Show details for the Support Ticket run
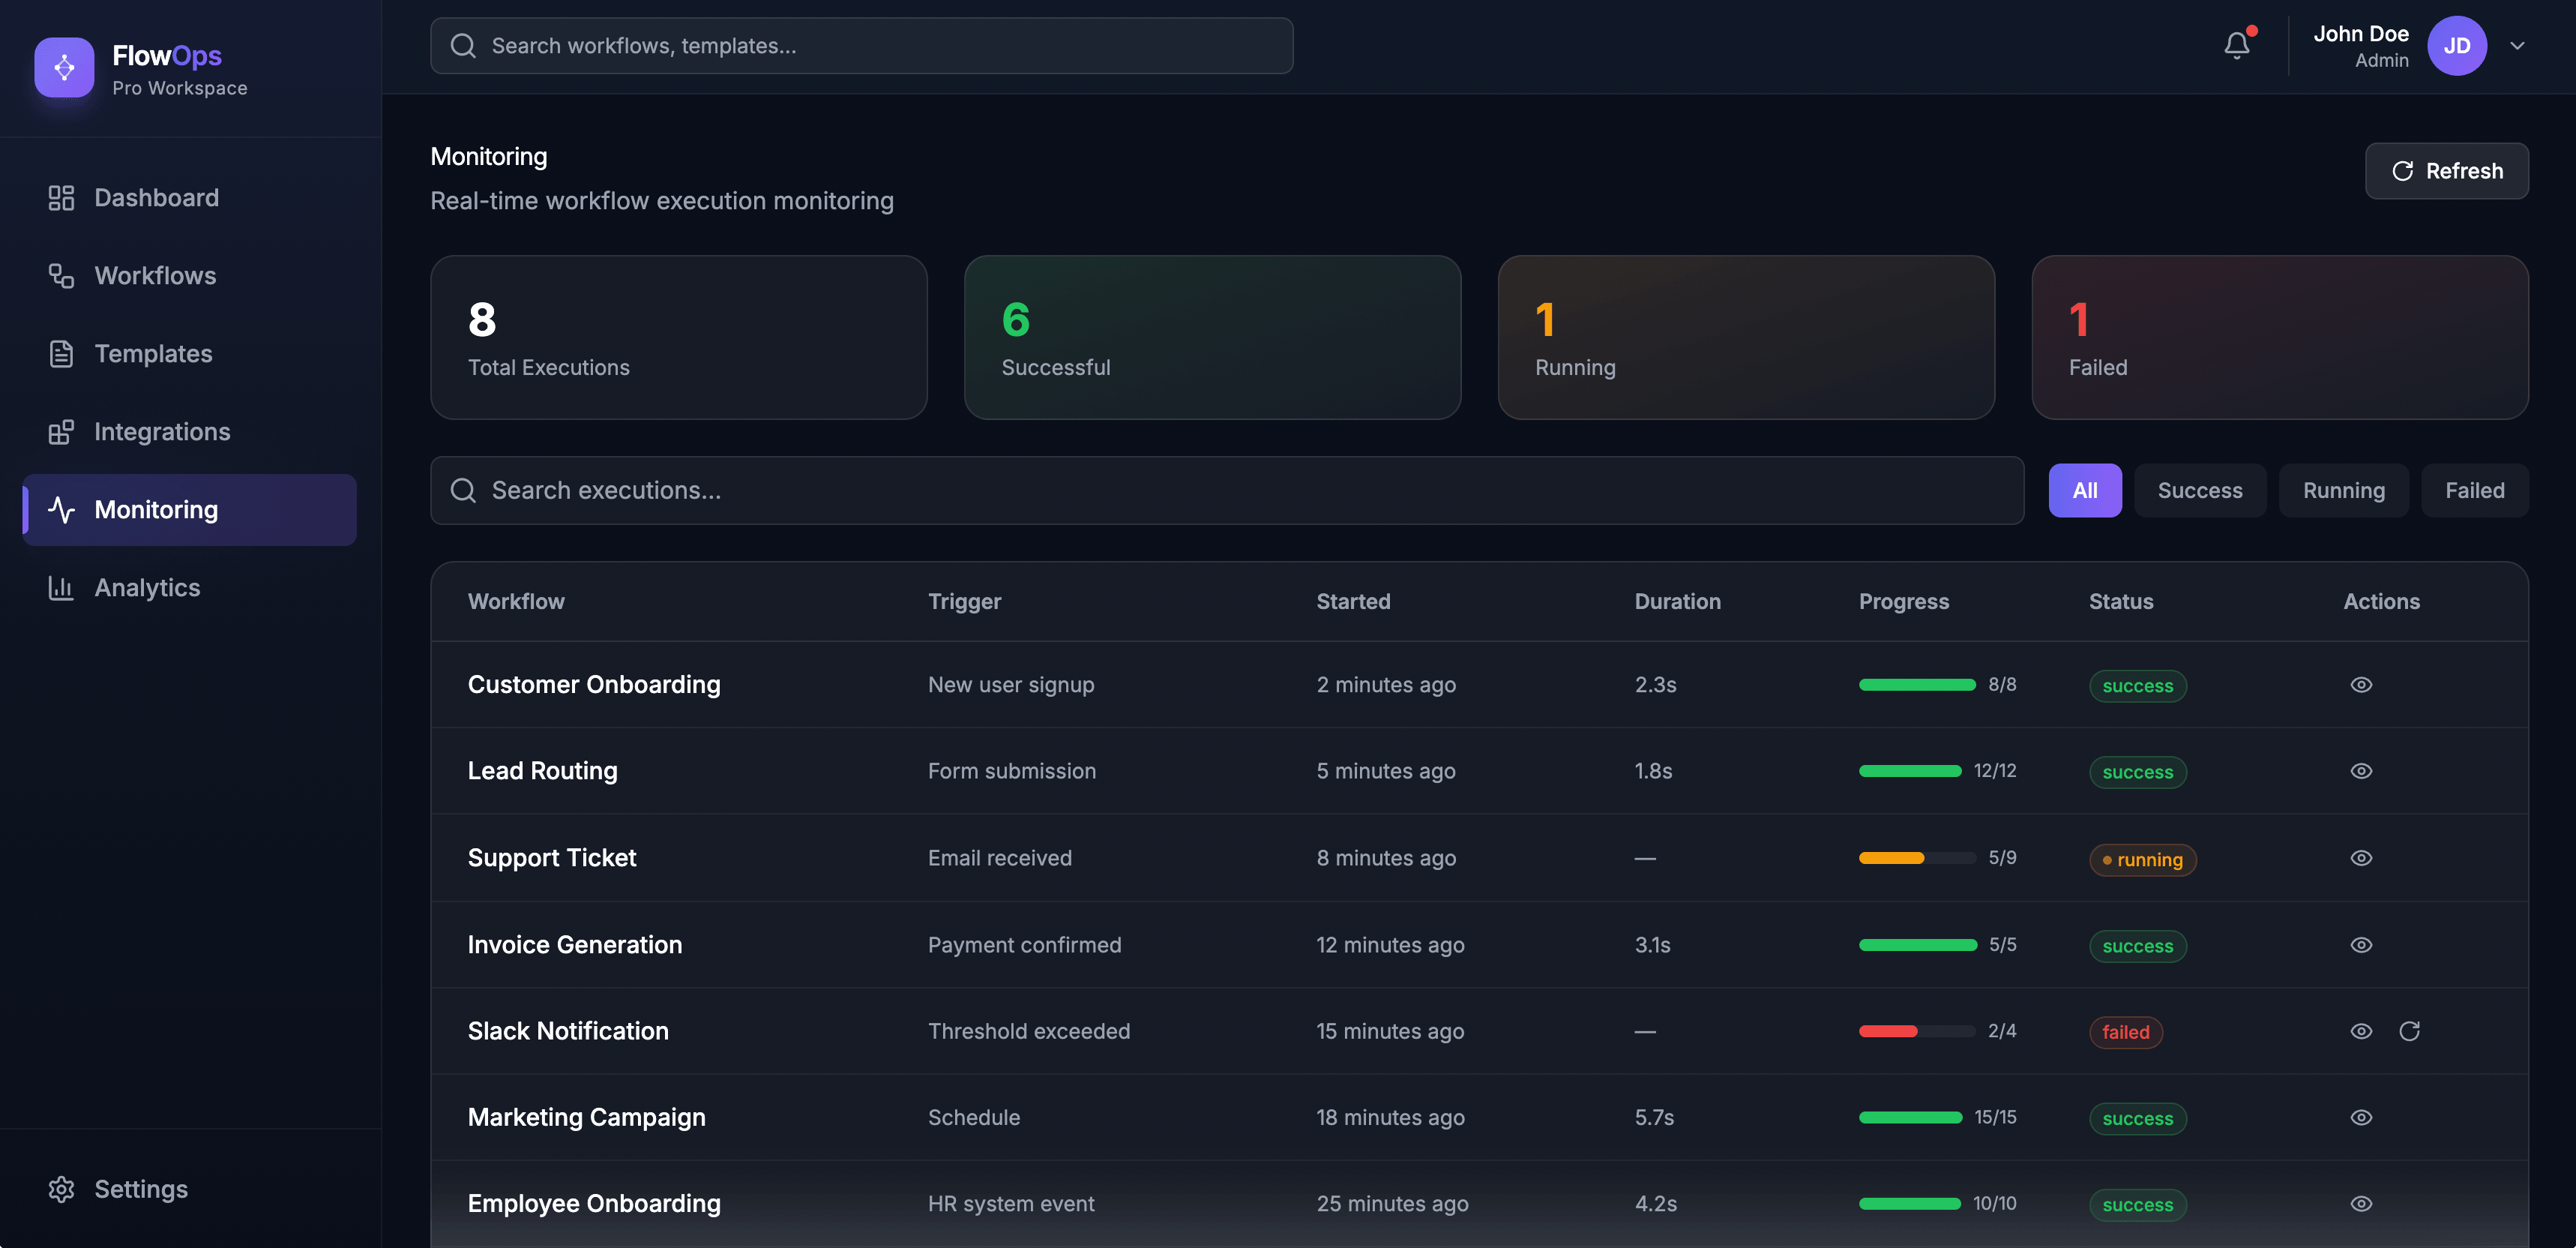Screen dimensions: 2576x1248 tap(2361, 857)
